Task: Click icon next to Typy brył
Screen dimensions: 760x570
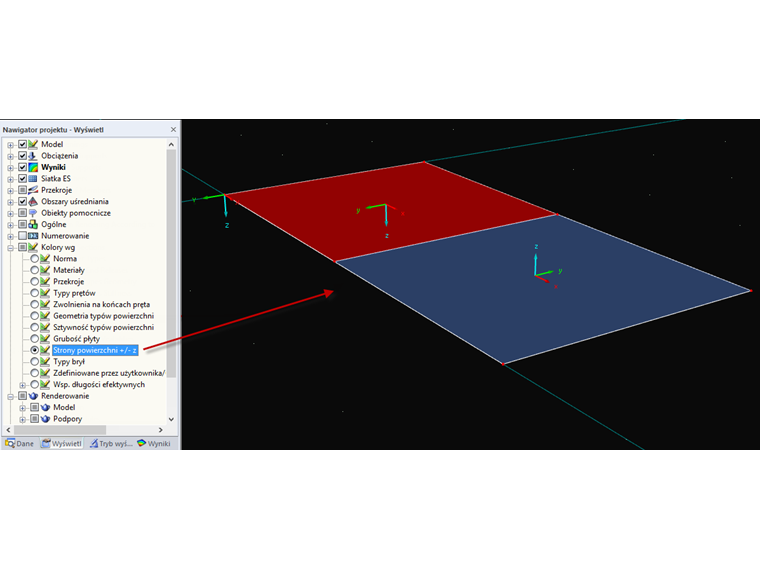Action: click(45, 362)
